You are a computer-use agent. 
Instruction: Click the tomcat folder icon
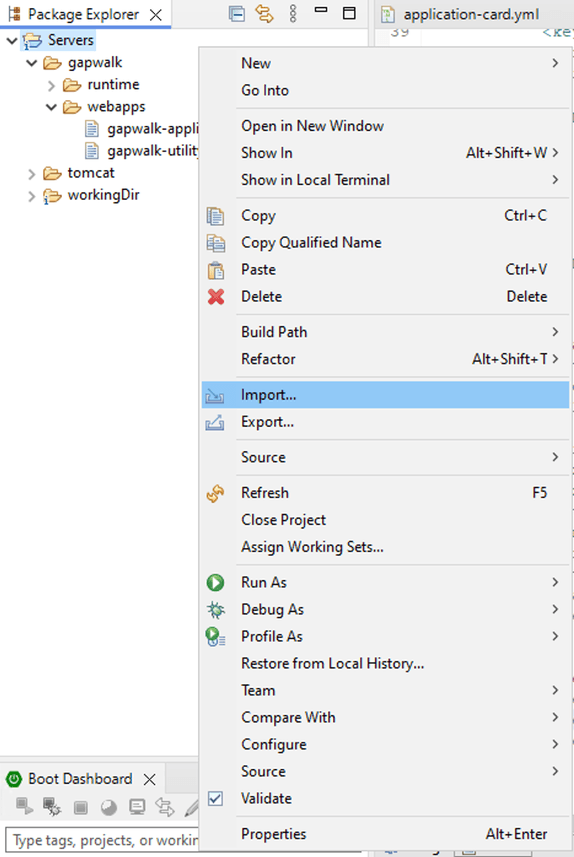tap(52, 174)
